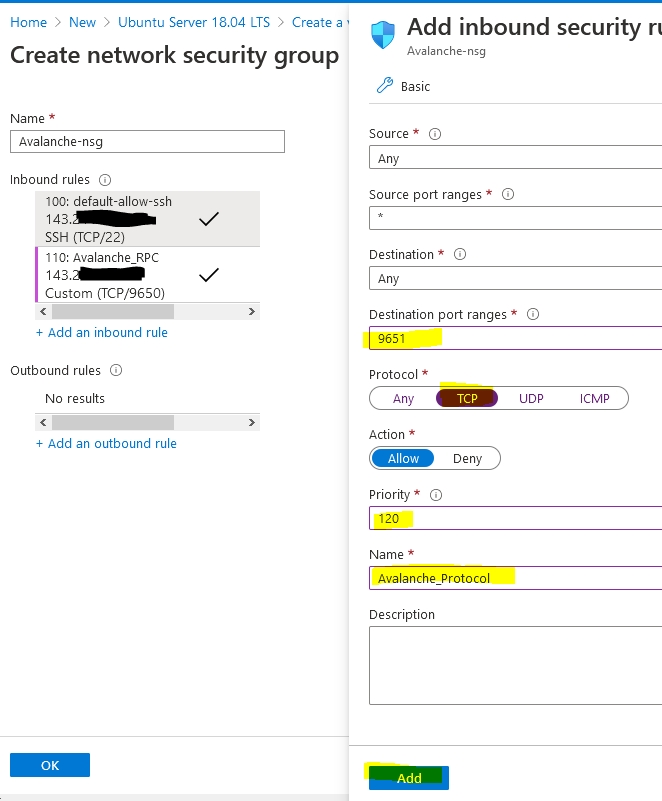Click info icon next to Source label

(435, 134)
